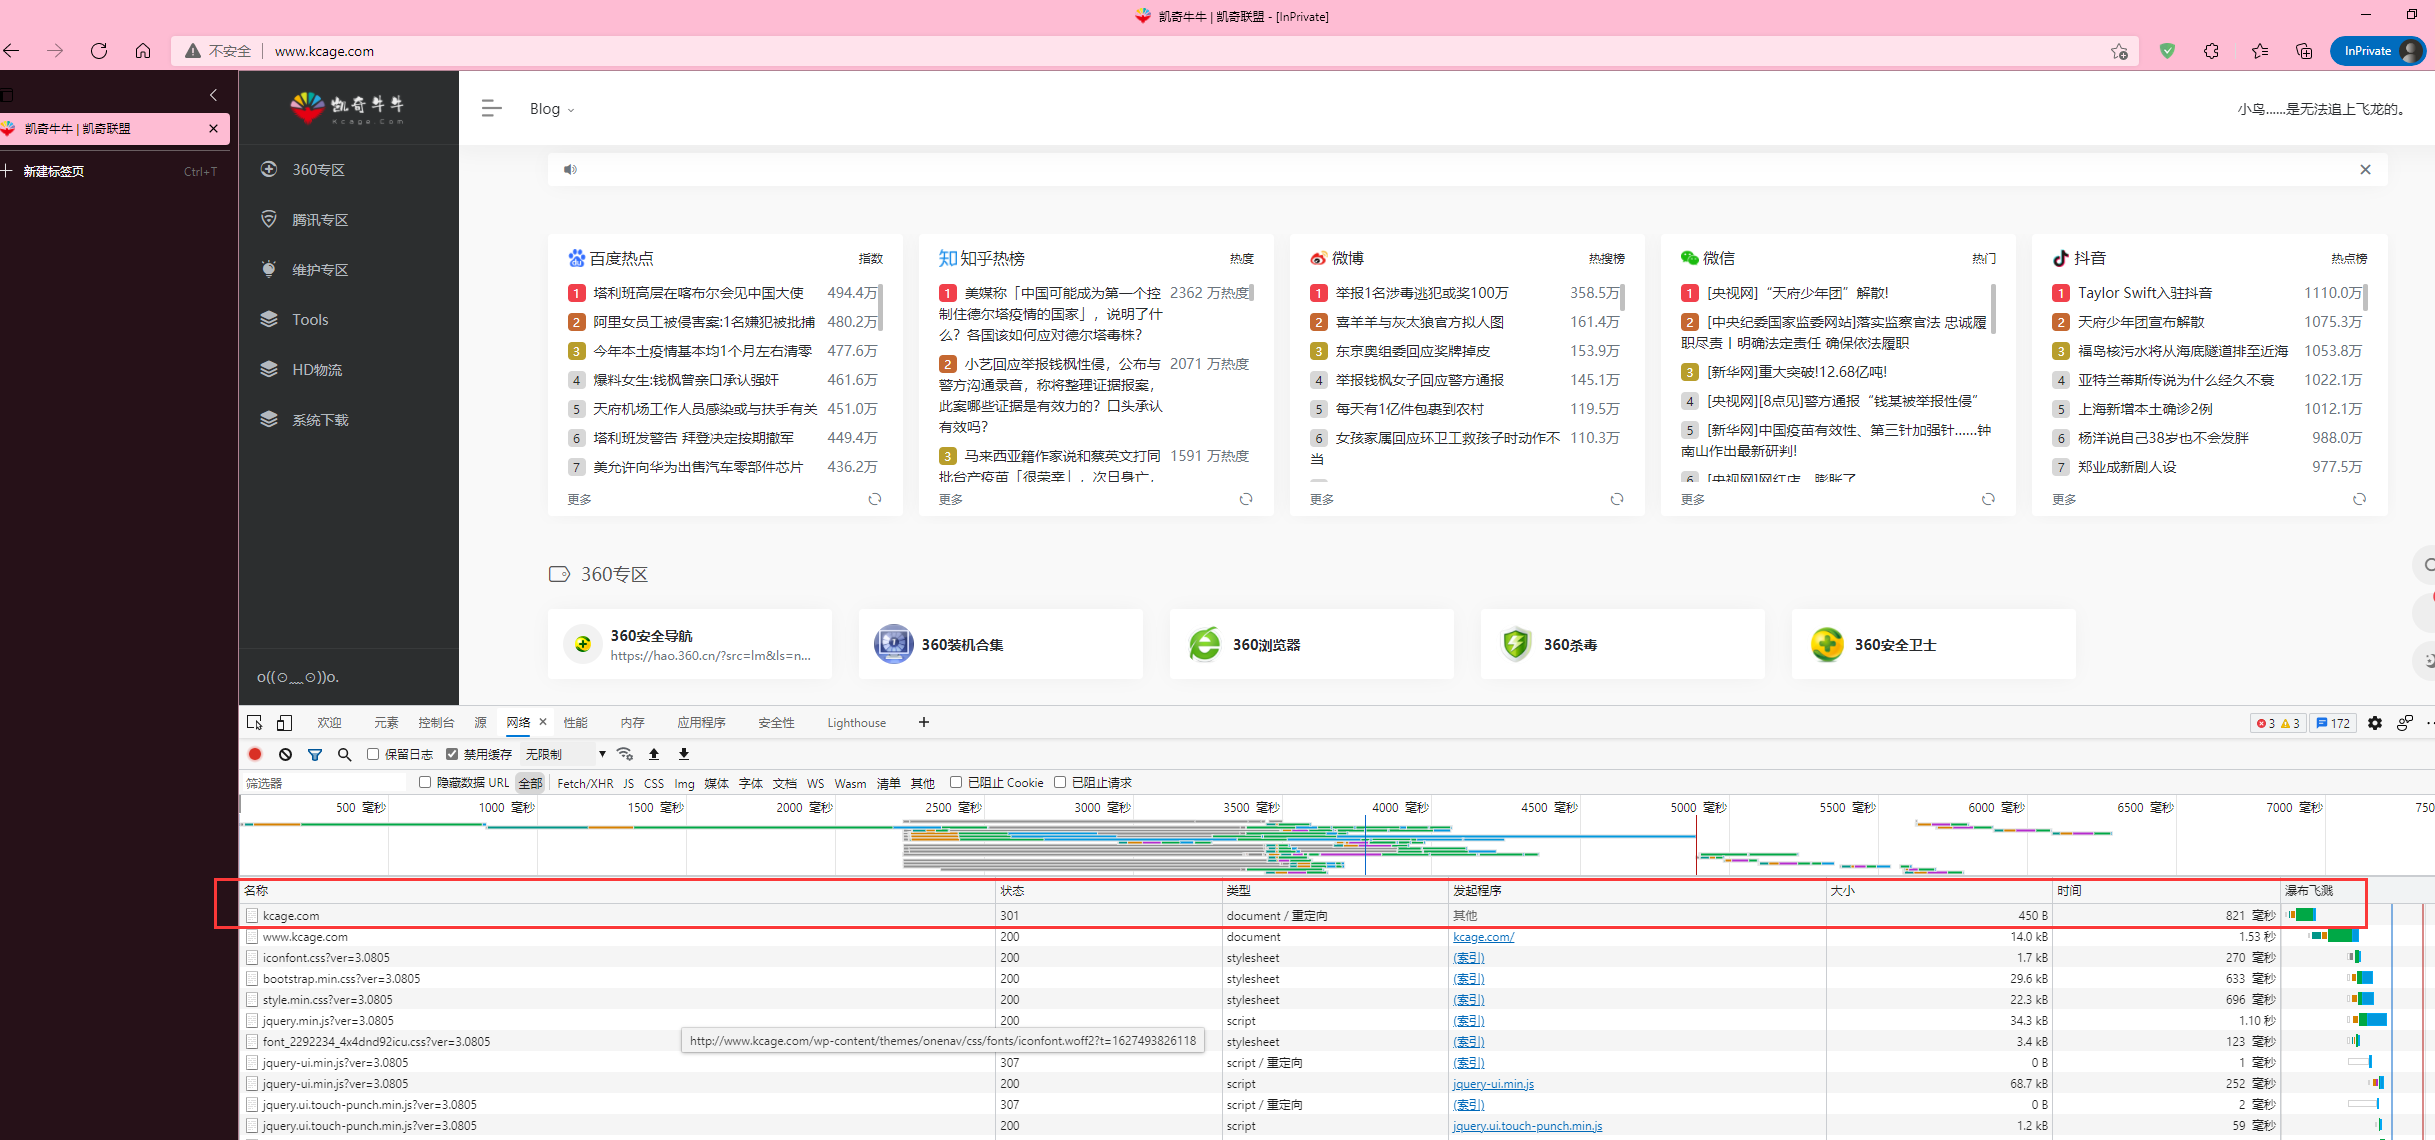
Task: Add this page to favorites
Action: [x=2118, y=51]
